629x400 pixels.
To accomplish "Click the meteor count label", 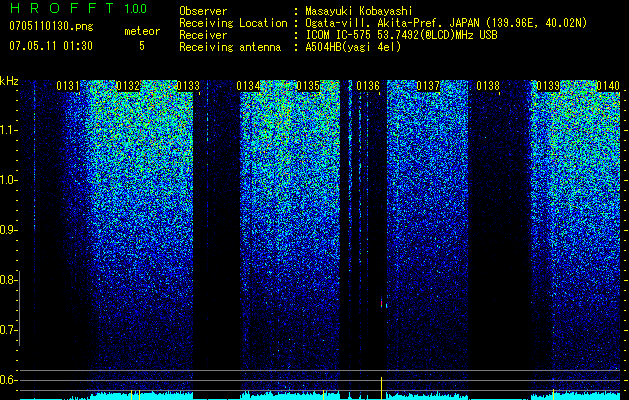I will click(142, 31).
